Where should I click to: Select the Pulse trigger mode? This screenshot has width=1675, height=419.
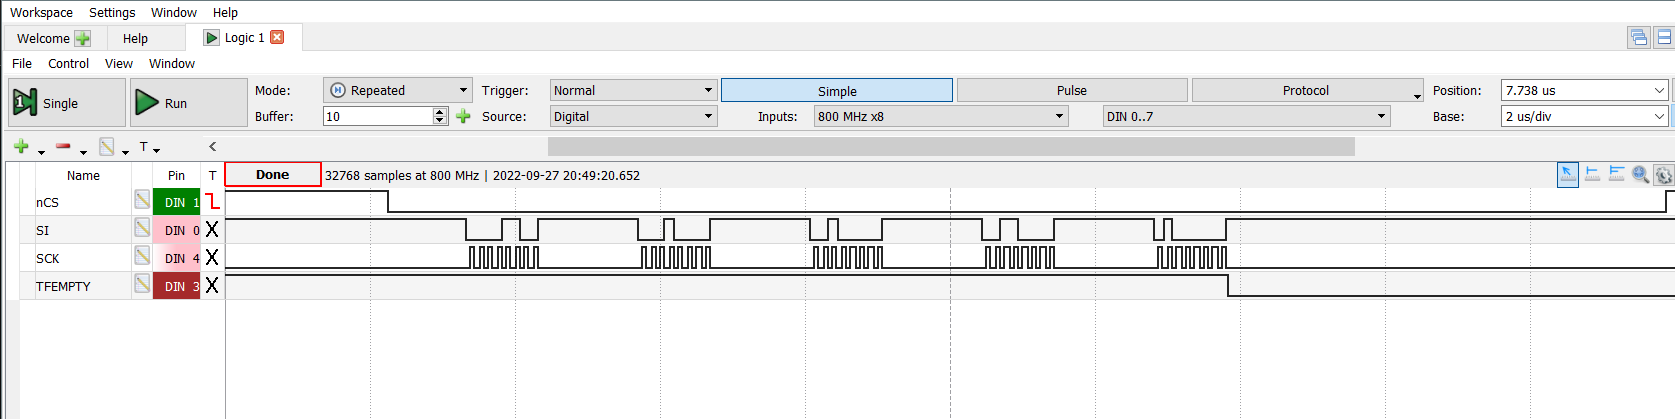pyautogui.click(x=1072, y=90)
